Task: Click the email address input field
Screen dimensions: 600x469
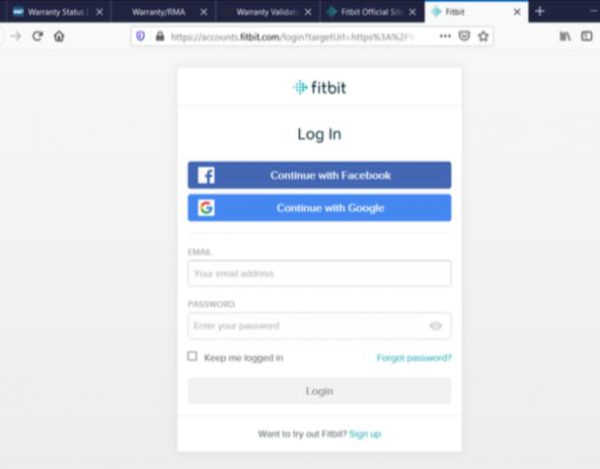Action: click(319, 274)
